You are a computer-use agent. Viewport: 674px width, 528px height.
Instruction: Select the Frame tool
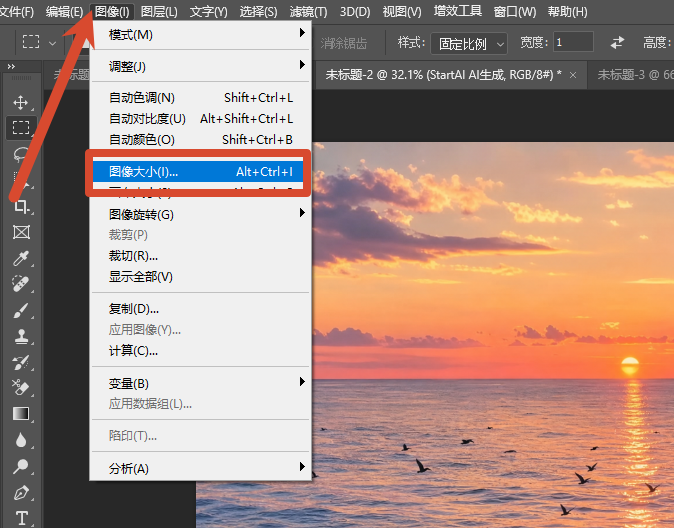(x=21, y=232)
